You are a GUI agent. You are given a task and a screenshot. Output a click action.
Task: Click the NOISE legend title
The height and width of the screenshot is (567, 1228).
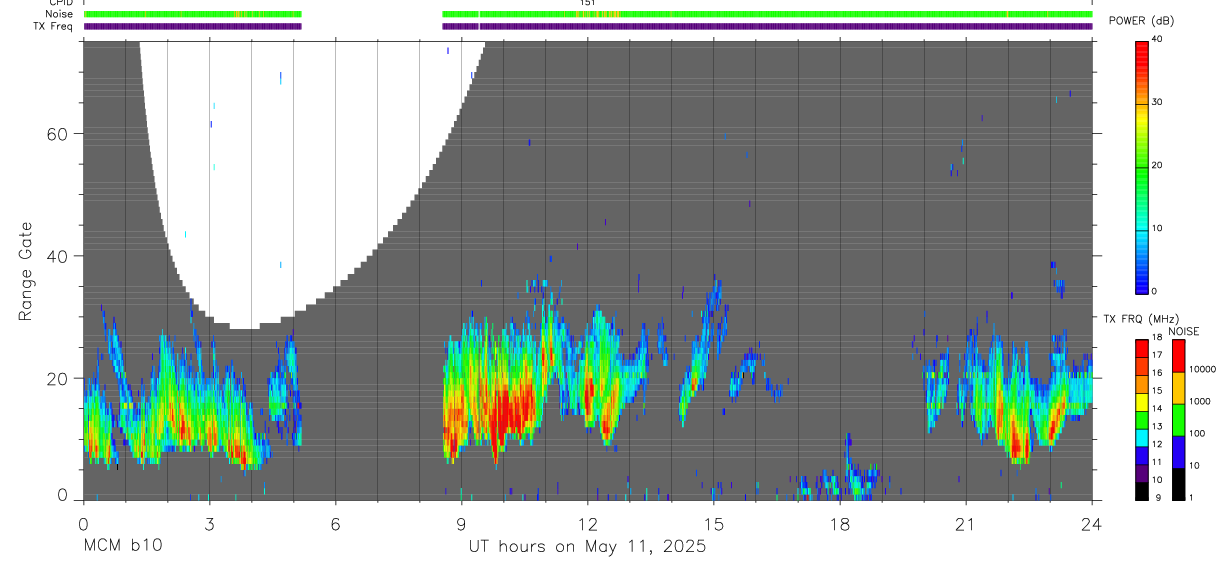pyautogui.click(x=1183, y=331)
